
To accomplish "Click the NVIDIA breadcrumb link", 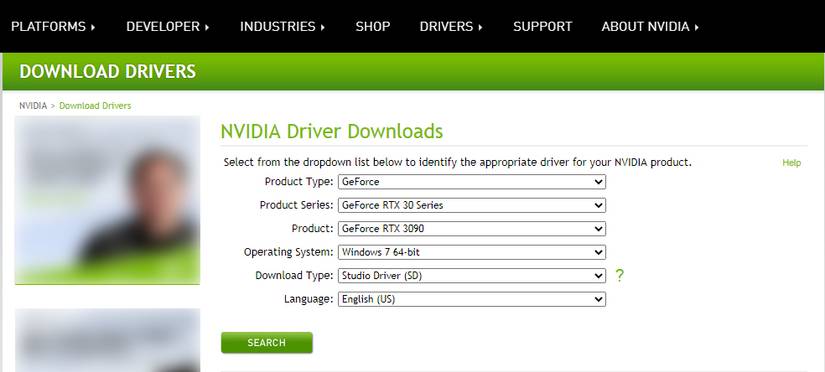I will point(33,106).
